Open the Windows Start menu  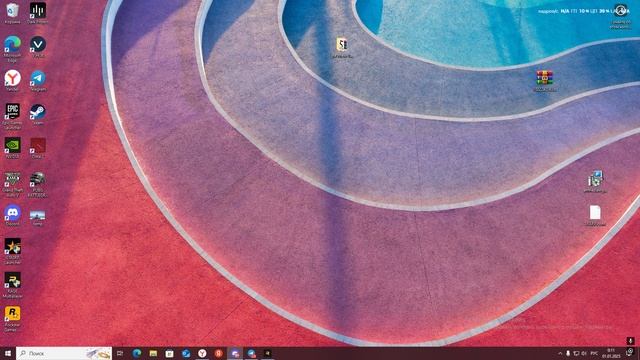click(8, 353)
